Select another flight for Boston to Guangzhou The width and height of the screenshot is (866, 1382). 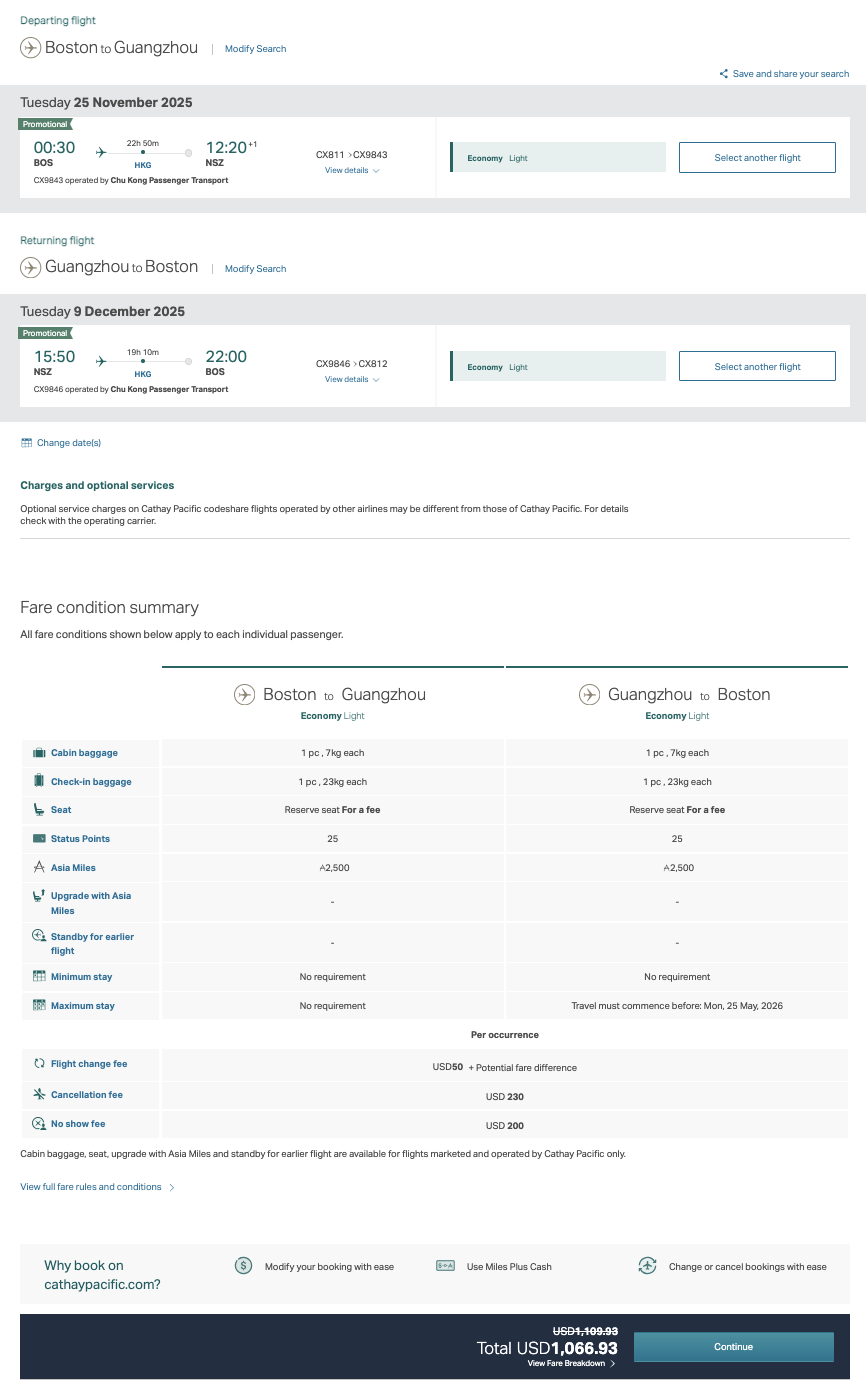tap(757, 158)
